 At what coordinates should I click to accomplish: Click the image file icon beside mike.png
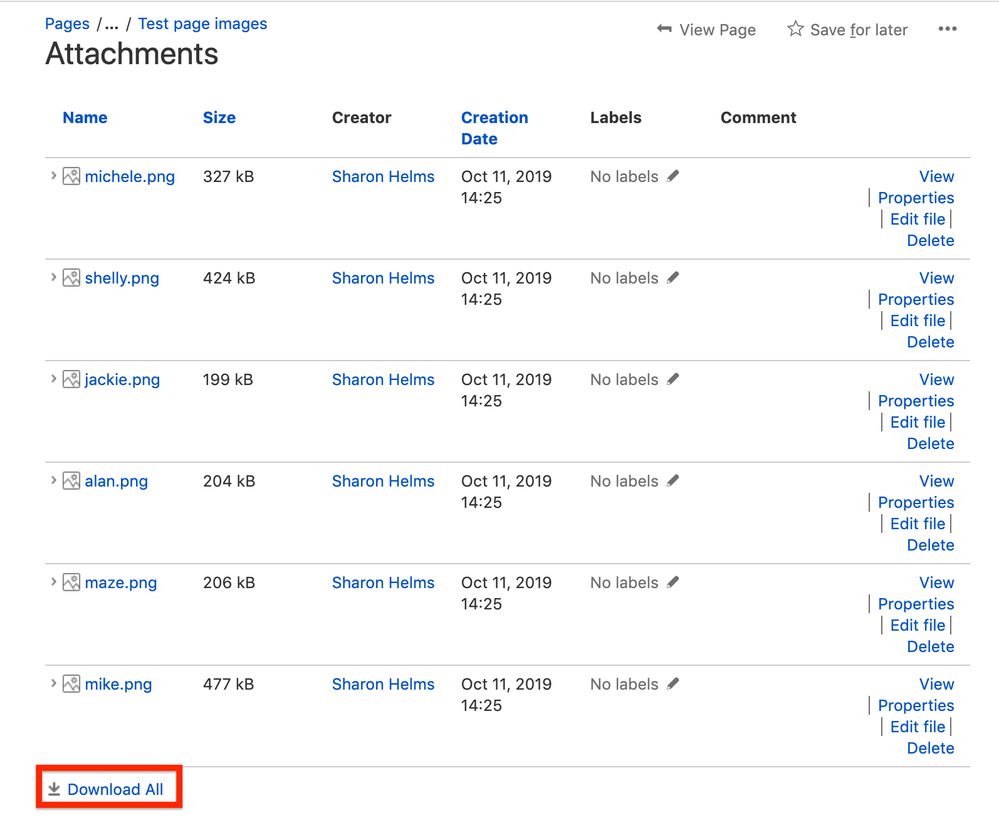click(71, 684)
